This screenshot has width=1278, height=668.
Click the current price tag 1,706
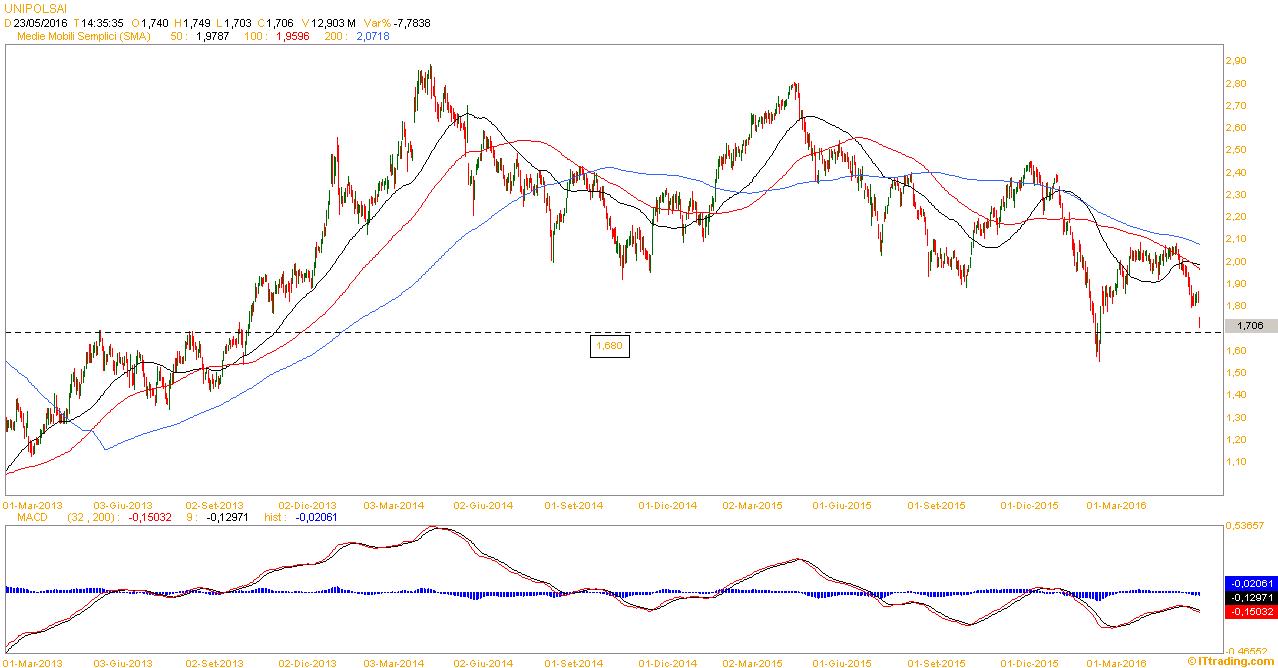(1251, 325)
